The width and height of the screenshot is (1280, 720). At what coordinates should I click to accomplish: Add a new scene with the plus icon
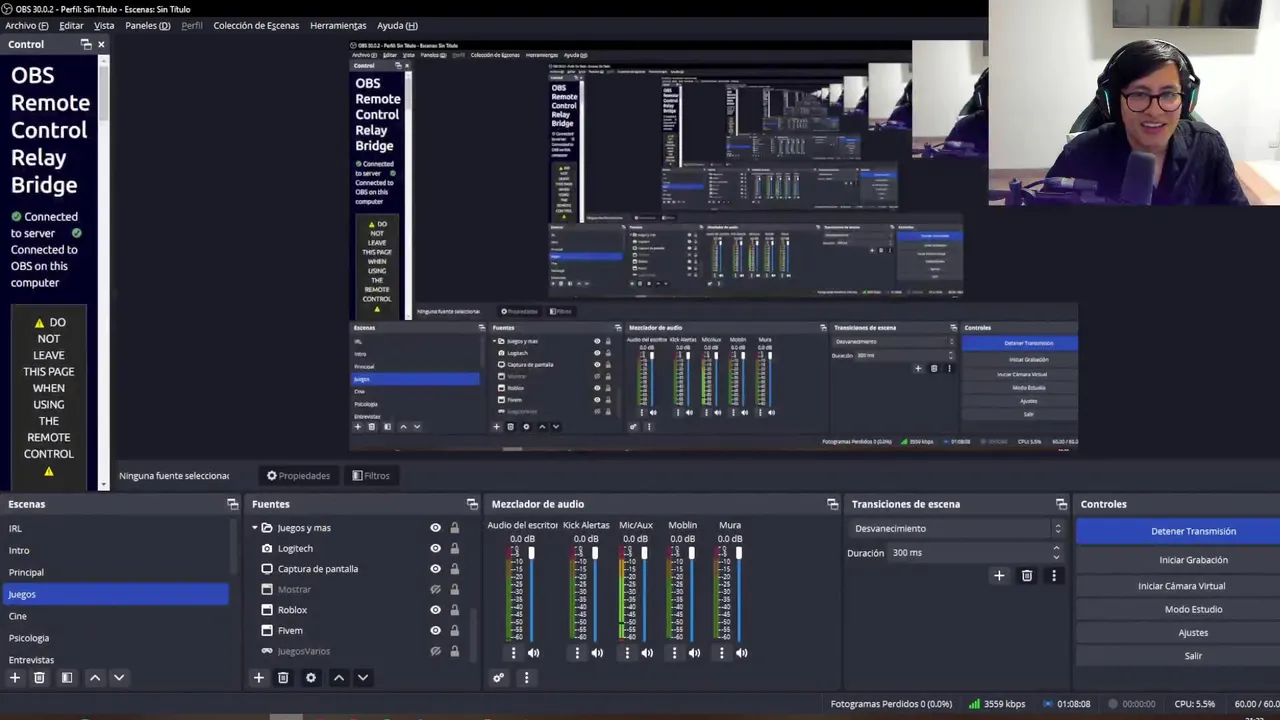[15, 678]
